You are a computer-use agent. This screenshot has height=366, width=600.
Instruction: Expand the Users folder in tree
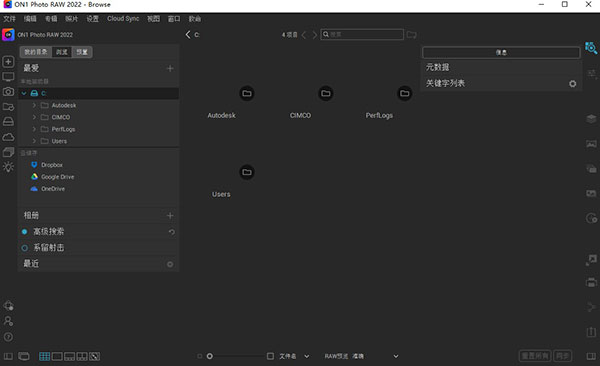tap(34, 141)
